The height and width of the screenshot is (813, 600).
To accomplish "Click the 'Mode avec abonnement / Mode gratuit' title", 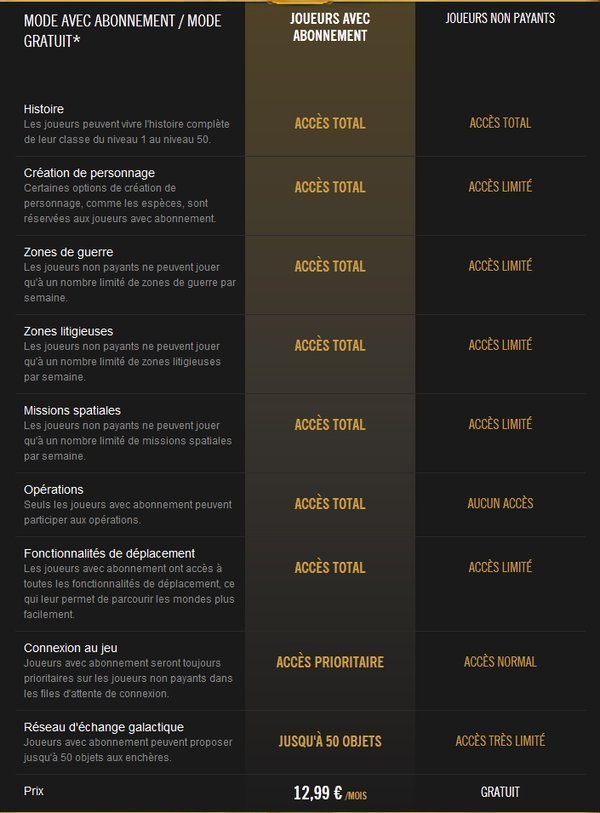I will point(122,31).
